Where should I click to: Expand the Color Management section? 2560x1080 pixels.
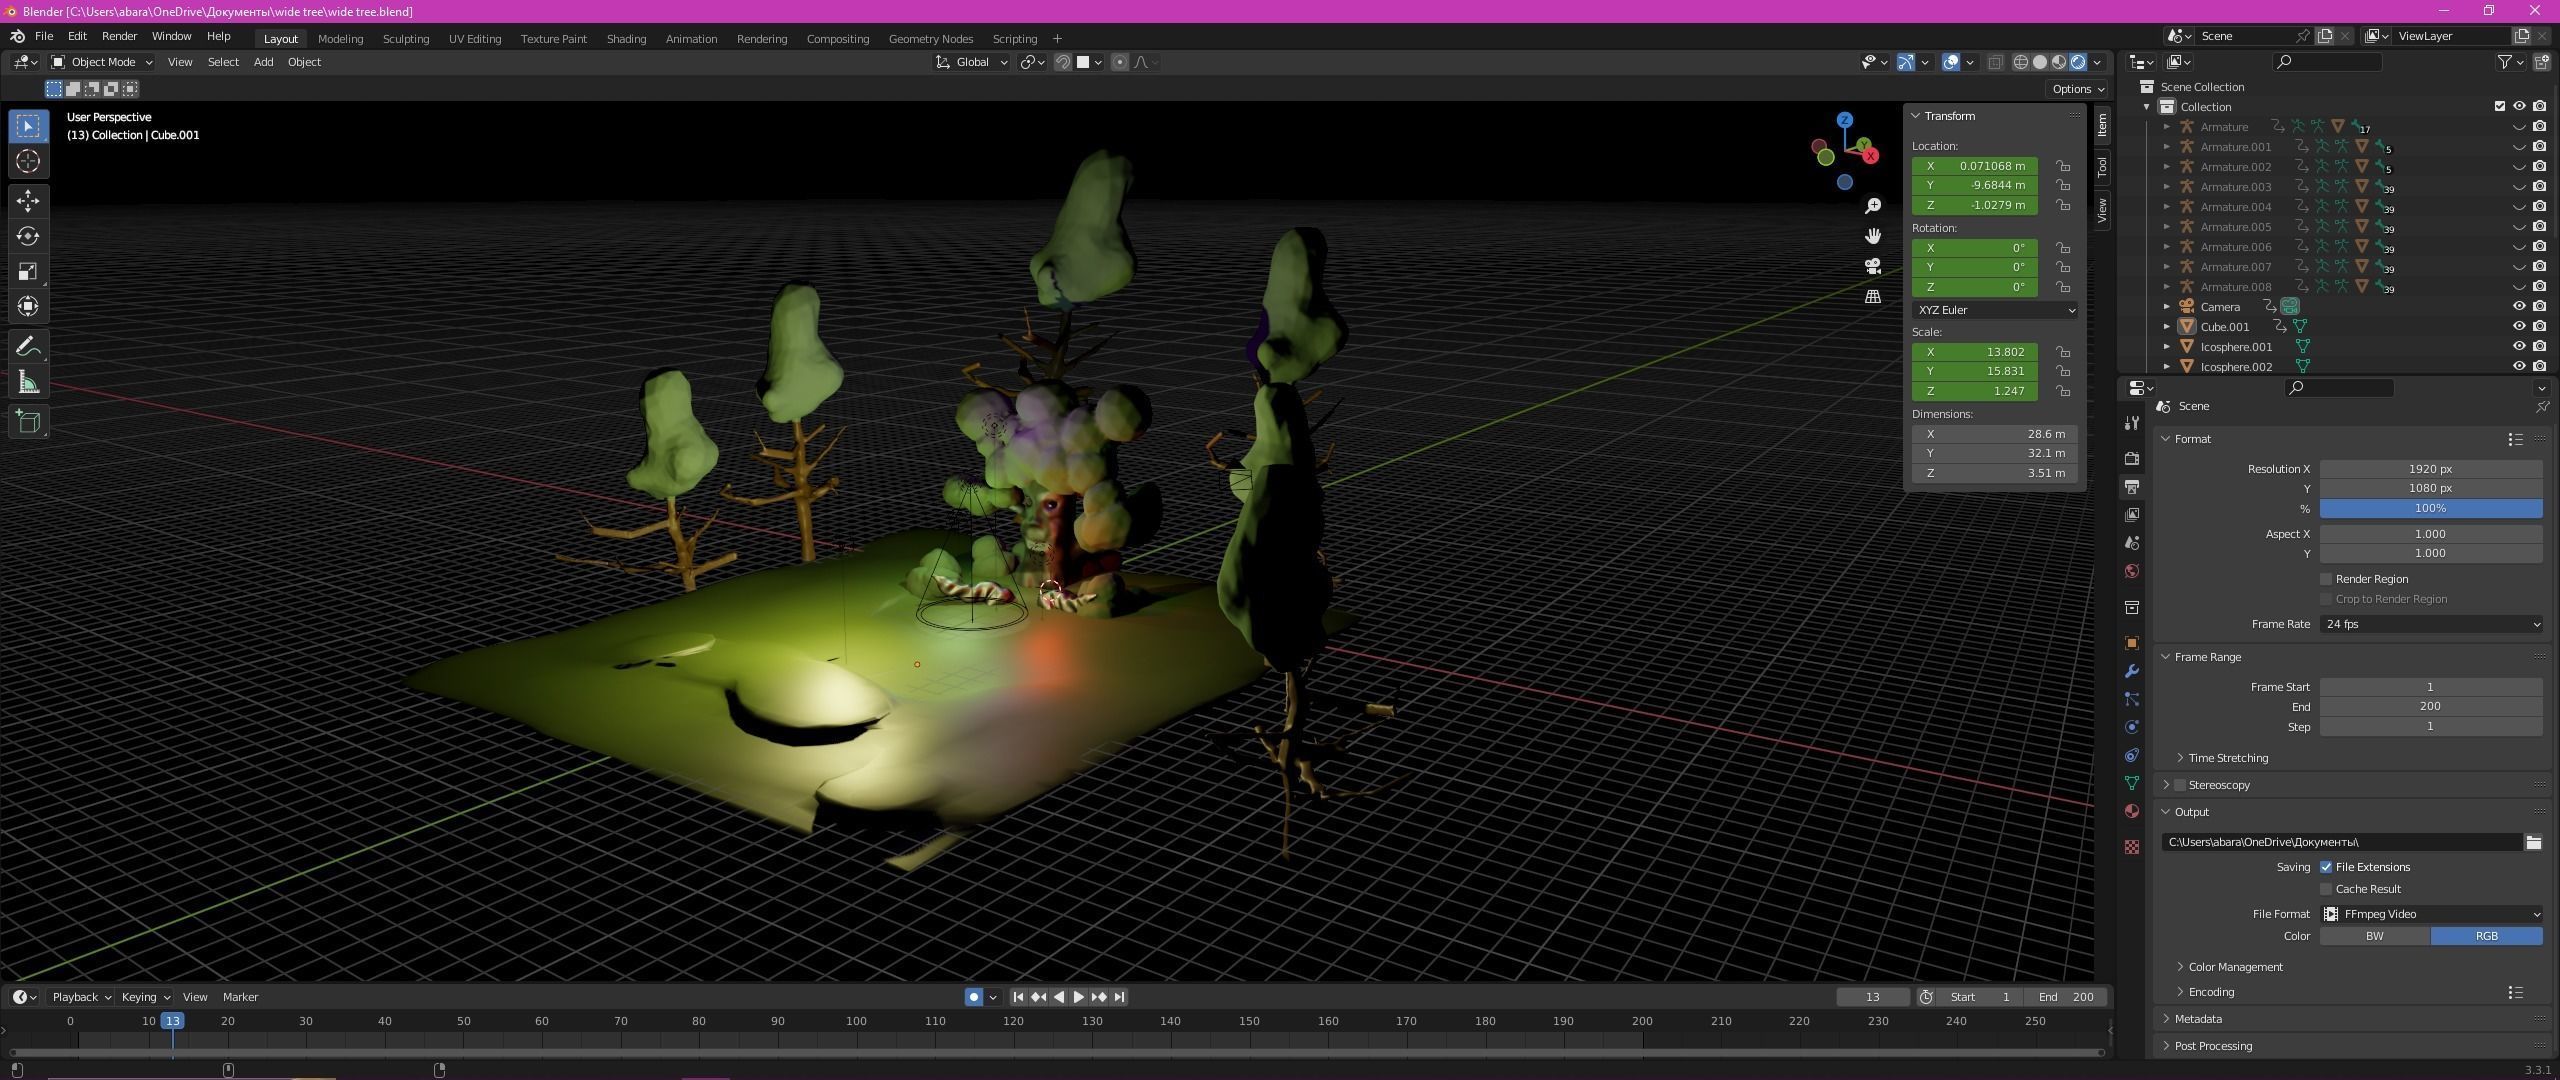pos(2235,967)
